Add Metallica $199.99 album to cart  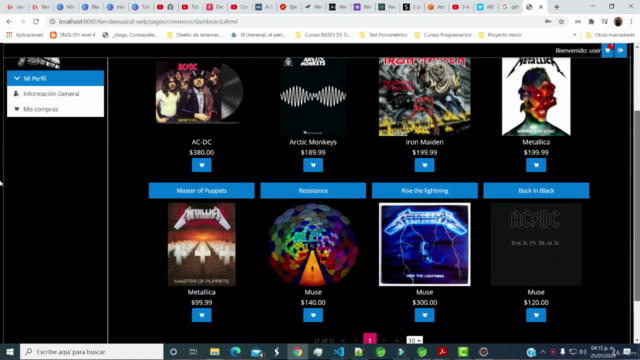[x=536, y=165]
